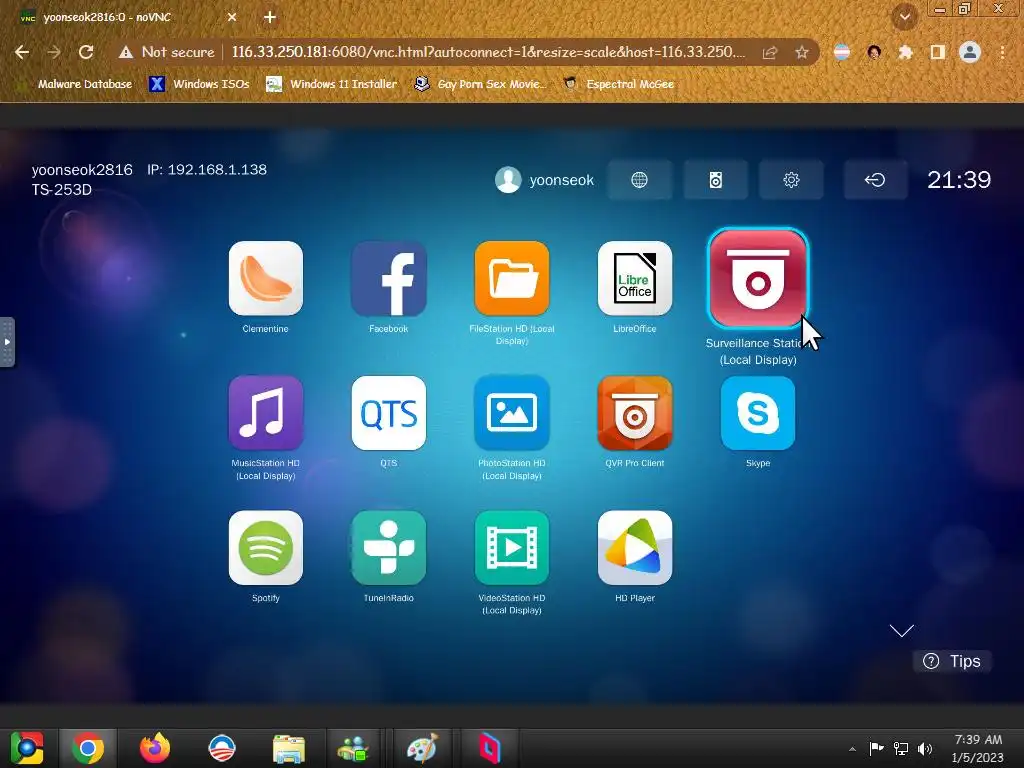
Task: Open Surveillance Station (Local Display)
Action: pyautogui.click(x=758, y=278)
